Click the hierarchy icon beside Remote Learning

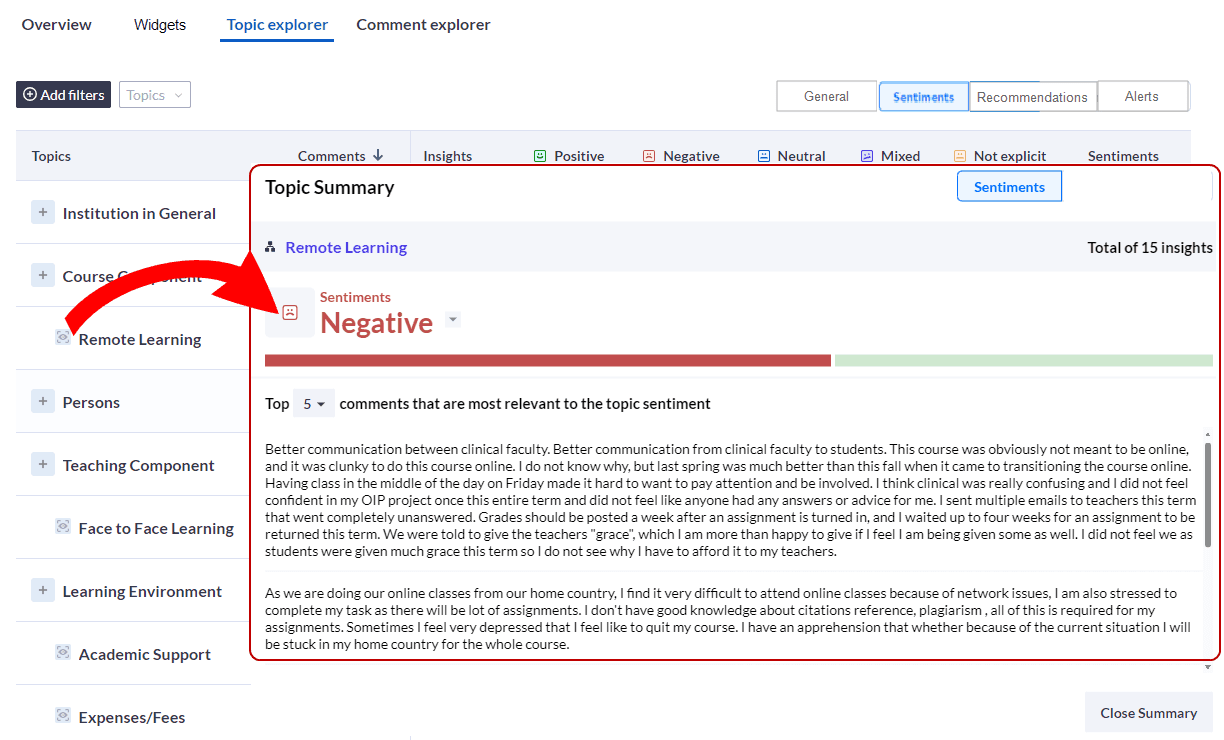click(271, 247)
